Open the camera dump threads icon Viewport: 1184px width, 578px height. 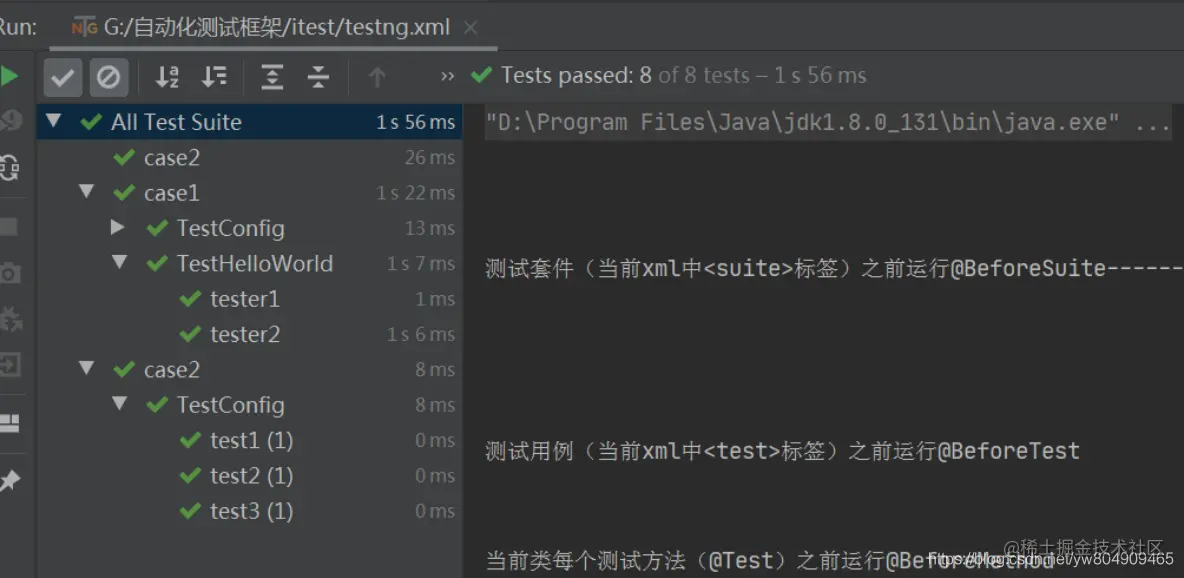click(10, 273)
